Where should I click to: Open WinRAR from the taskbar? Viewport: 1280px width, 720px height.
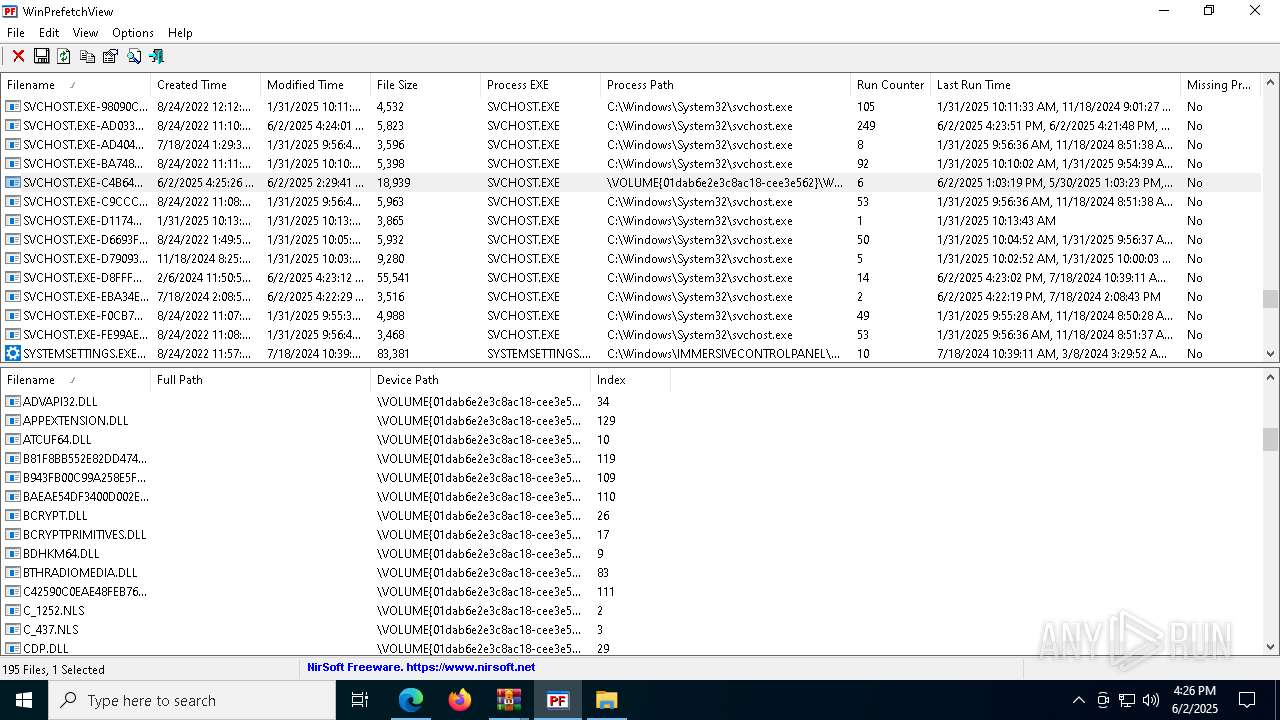tap(509, 700)
